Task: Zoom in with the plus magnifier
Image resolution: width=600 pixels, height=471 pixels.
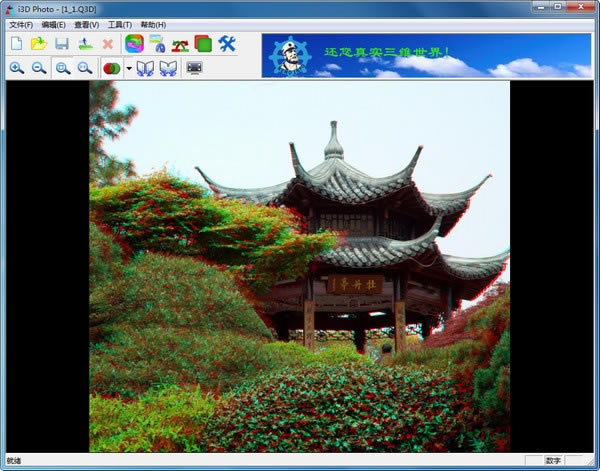Action: tap(16, 68)
